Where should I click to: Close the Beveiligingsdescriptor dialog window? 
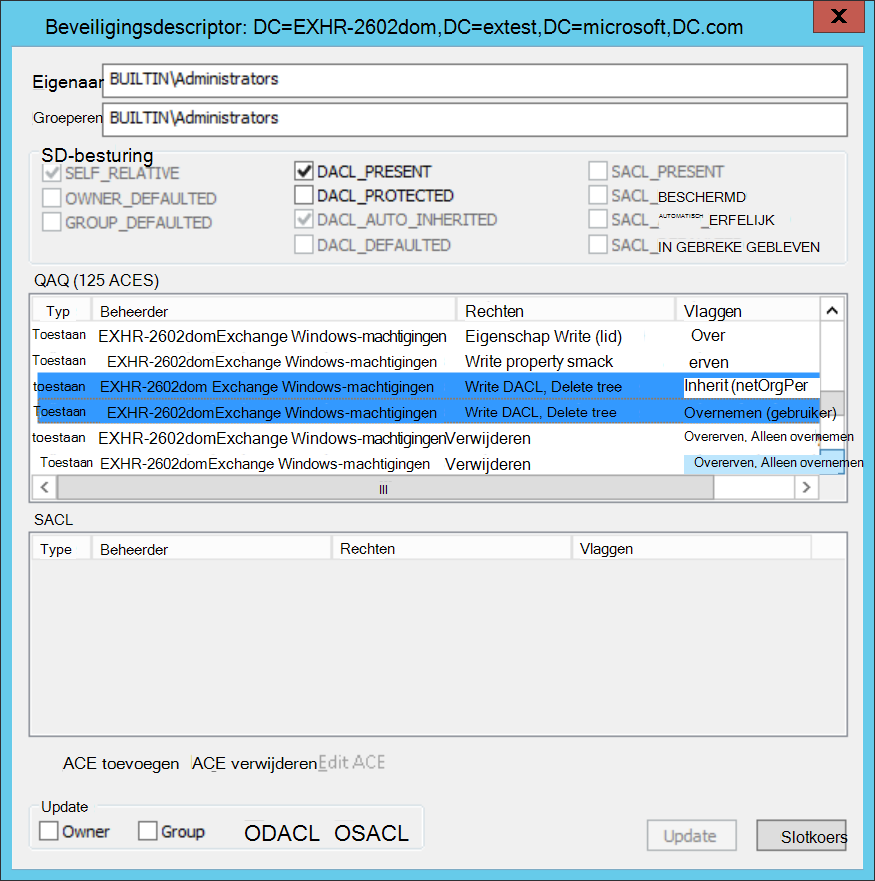pyautogui.click(x=838, y=16)
